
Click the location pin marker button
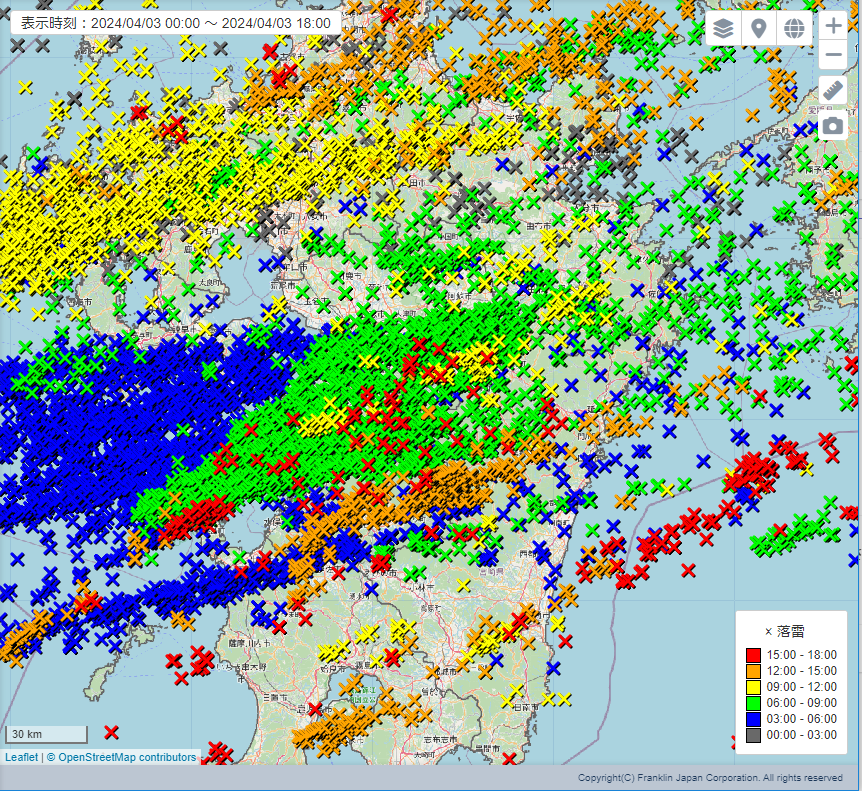pyautogui.click(x=759, y=28)
